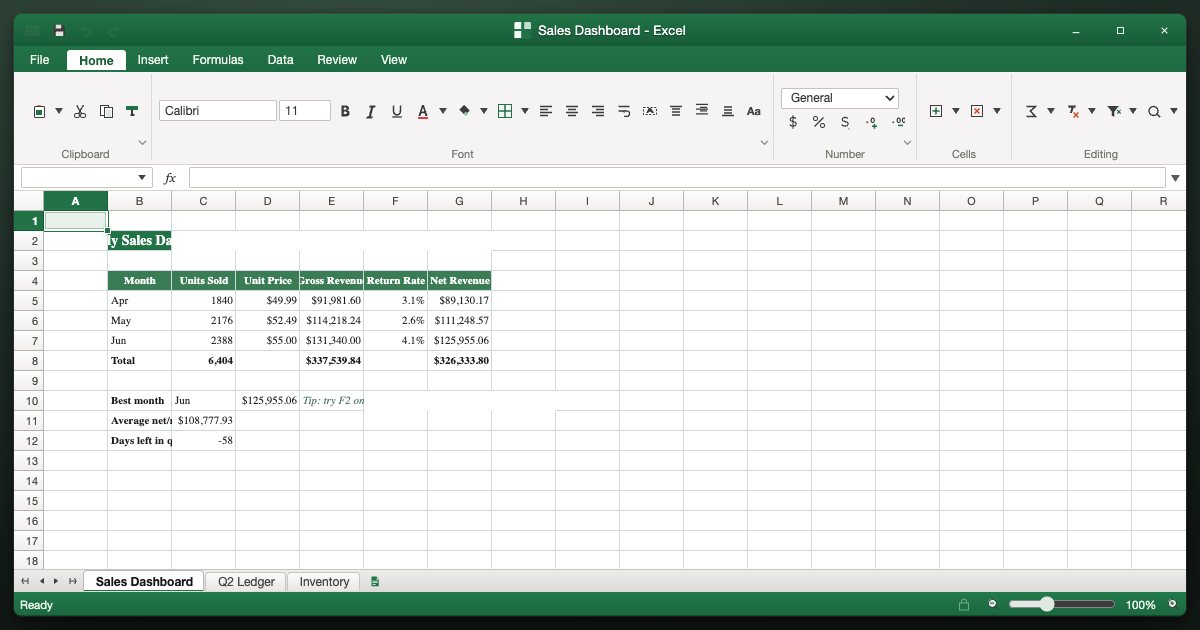Switch to the Formulas ribbon tab

click(x=218, y=60)
